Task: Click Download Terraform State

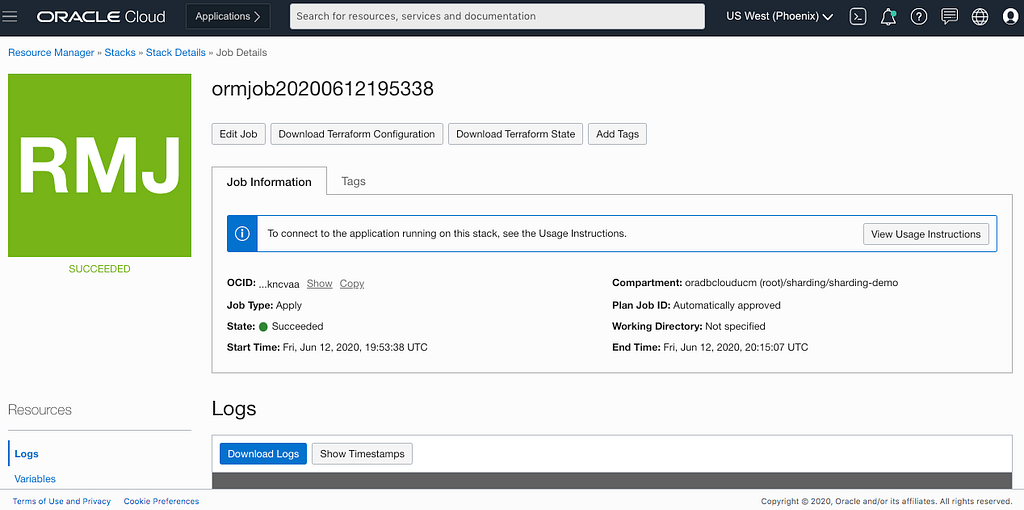Action: click(515, 134)
